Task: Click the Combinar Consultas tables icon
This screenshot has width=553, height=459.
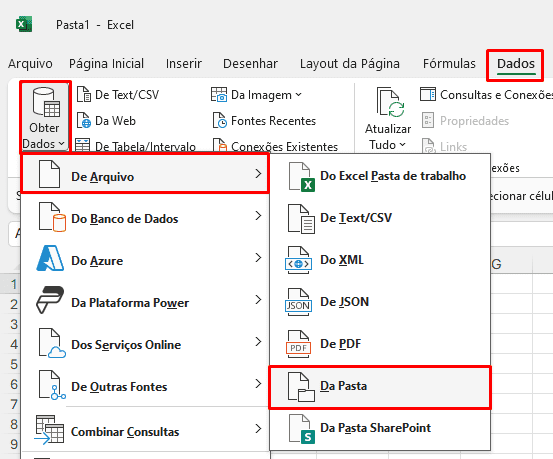Action: [49, 430]
